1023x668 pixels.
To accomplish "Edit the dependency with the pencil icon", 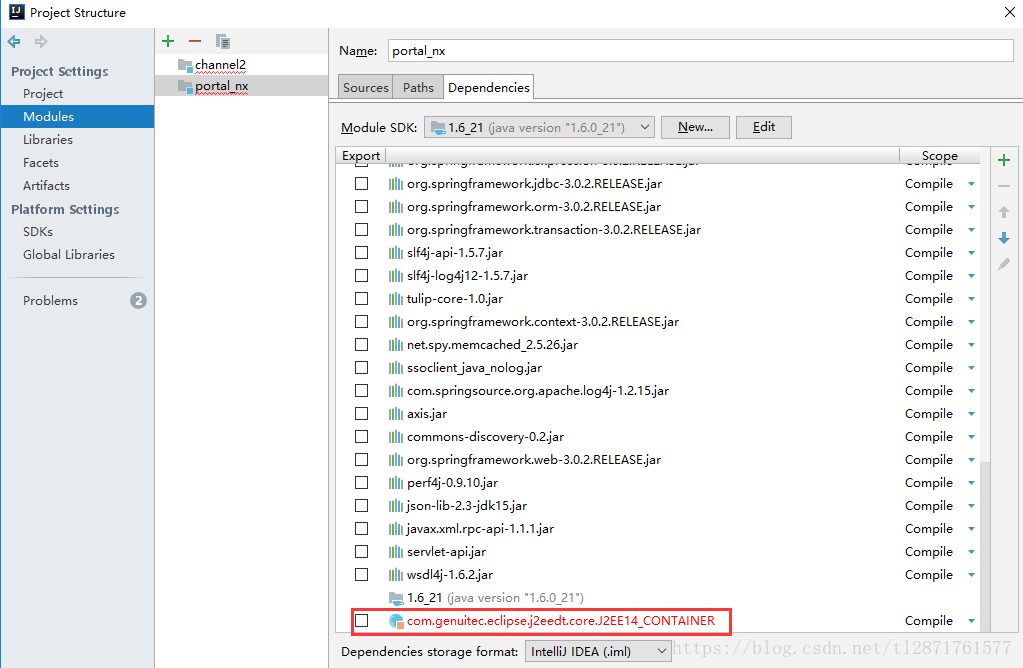I will 1004,264.
